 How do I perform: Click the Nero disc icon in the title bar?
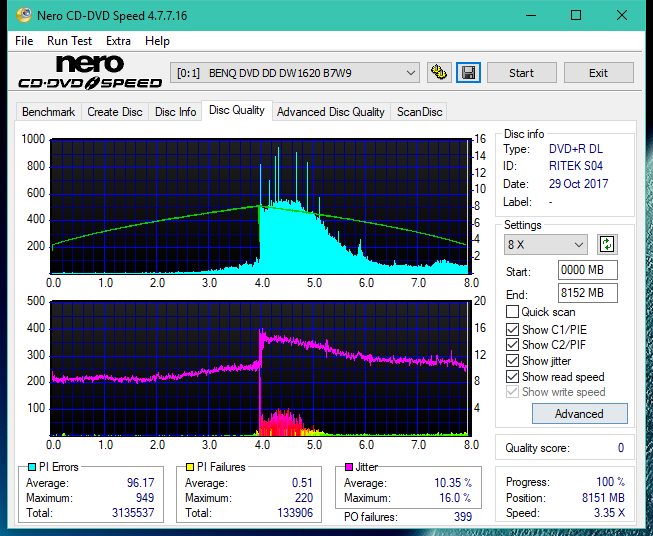pos(24,15)
